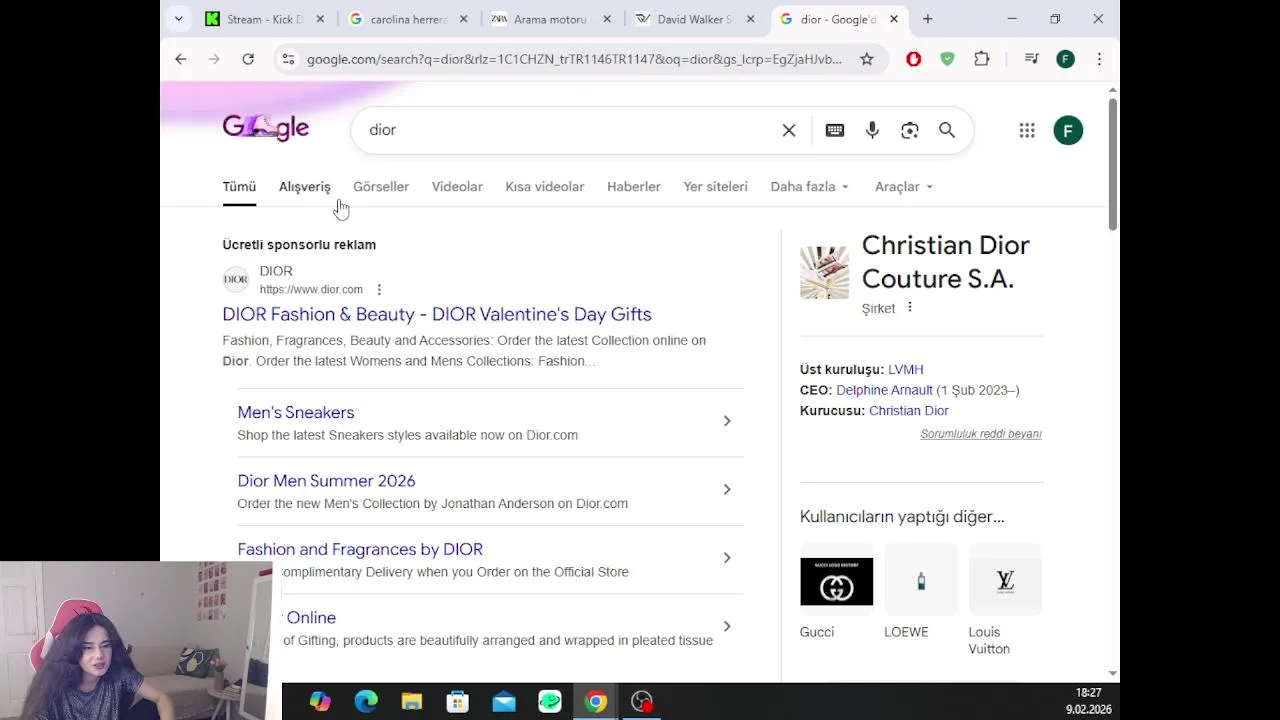Expand the Araçlar dropdown
This screenshot has width=1280, height=720.
903,187
